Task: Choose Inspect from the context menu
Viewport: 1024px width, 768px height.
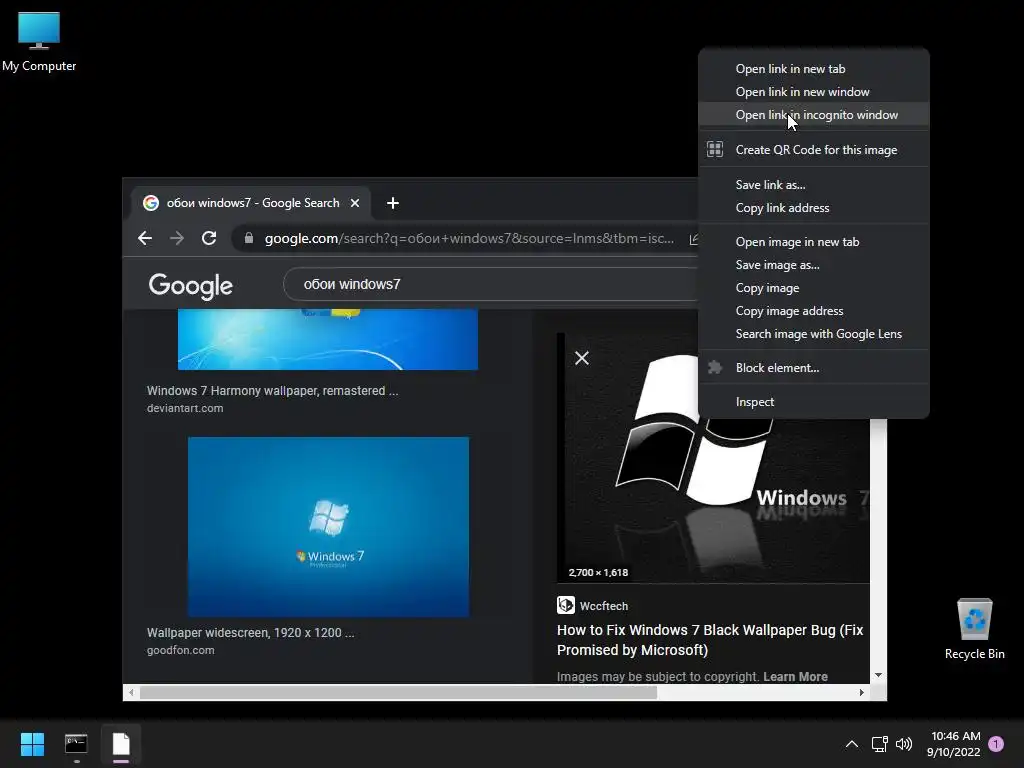Action: pos(814,402)
